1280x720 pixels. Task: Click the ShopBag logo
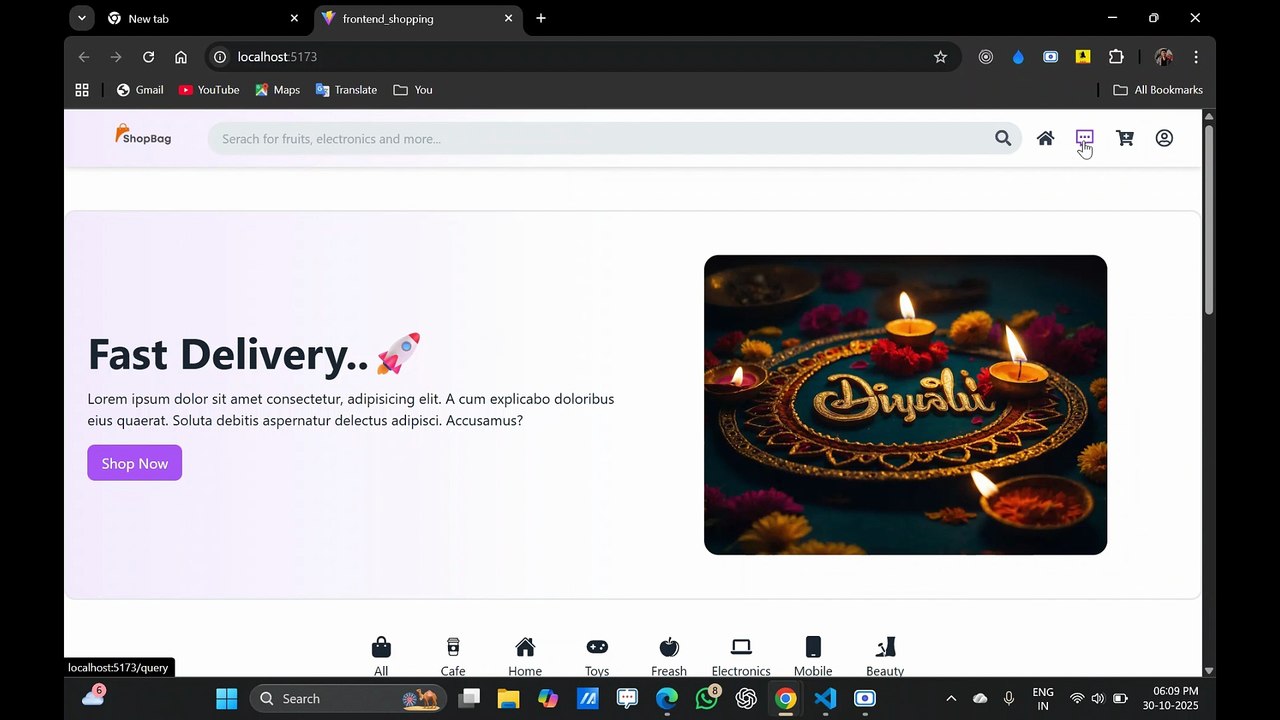click(143, 136)
